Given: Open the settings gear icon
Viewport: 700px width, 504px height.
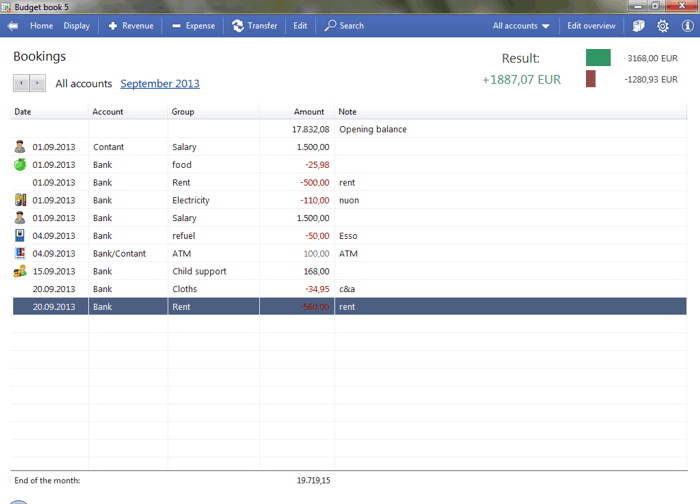Looking at the screenshot, I should [x=663, y=26].
